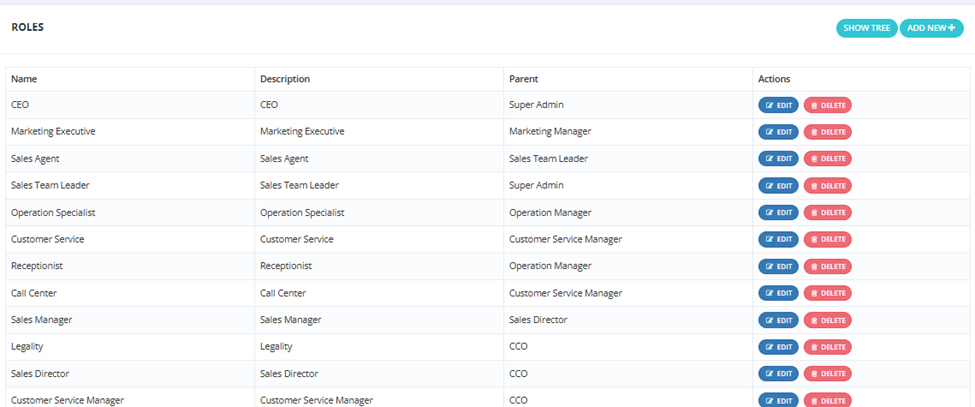Edit the Sales Director role
This screenshot has width=975, height=407.
click(x=778, y=373)
